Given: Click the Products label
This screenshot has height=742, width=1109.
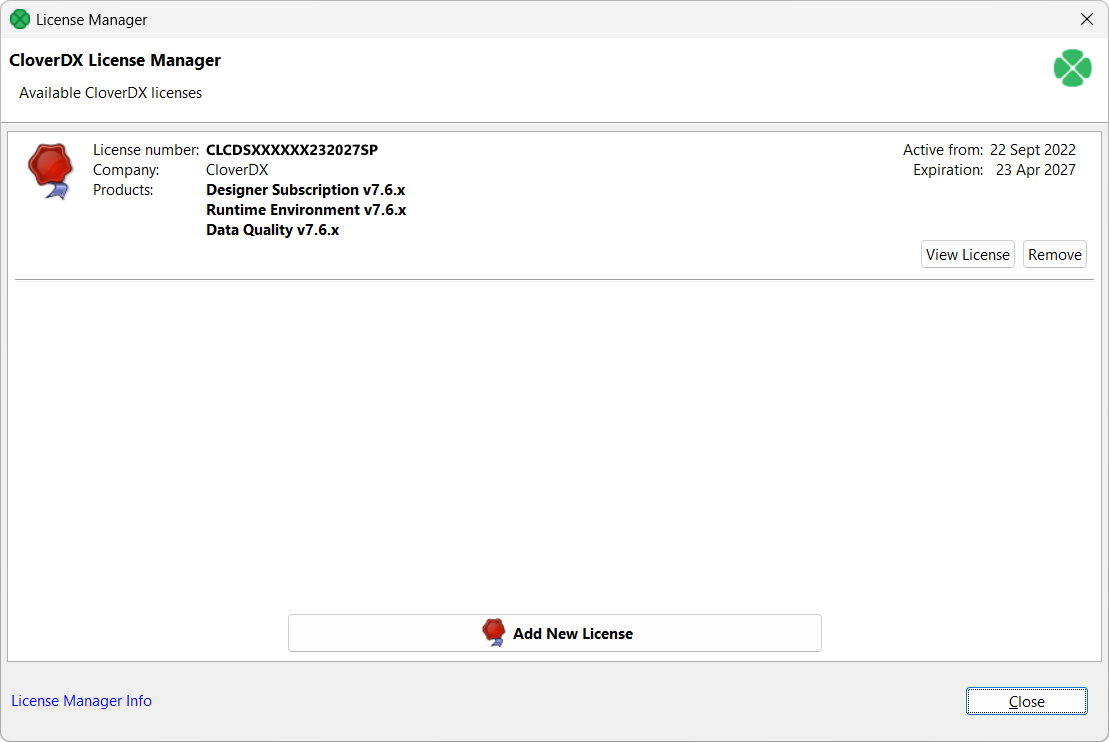Looking at the screenshot, I should (123, 190).
